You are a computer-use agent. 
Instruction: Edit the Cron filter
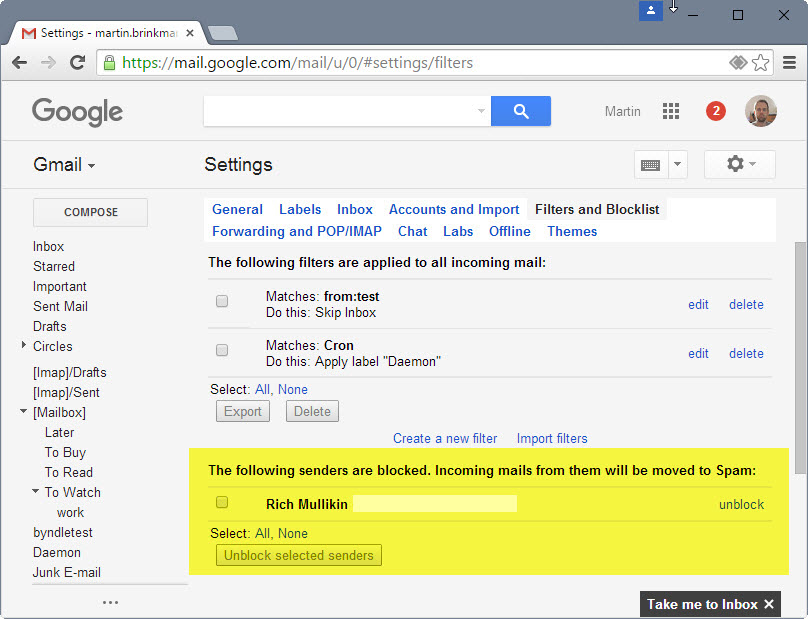(x=698, y=354)
